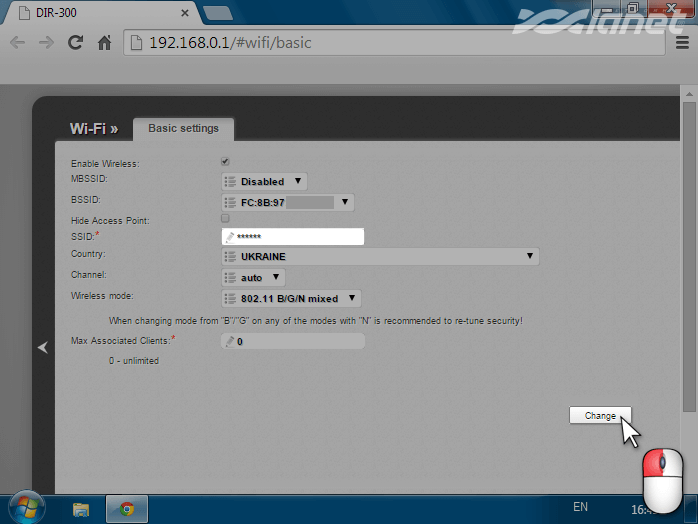The height and width of the screenshot is (524, 698).
Task: Open the Chrome menu icon
Action: (x=683, y=43)
